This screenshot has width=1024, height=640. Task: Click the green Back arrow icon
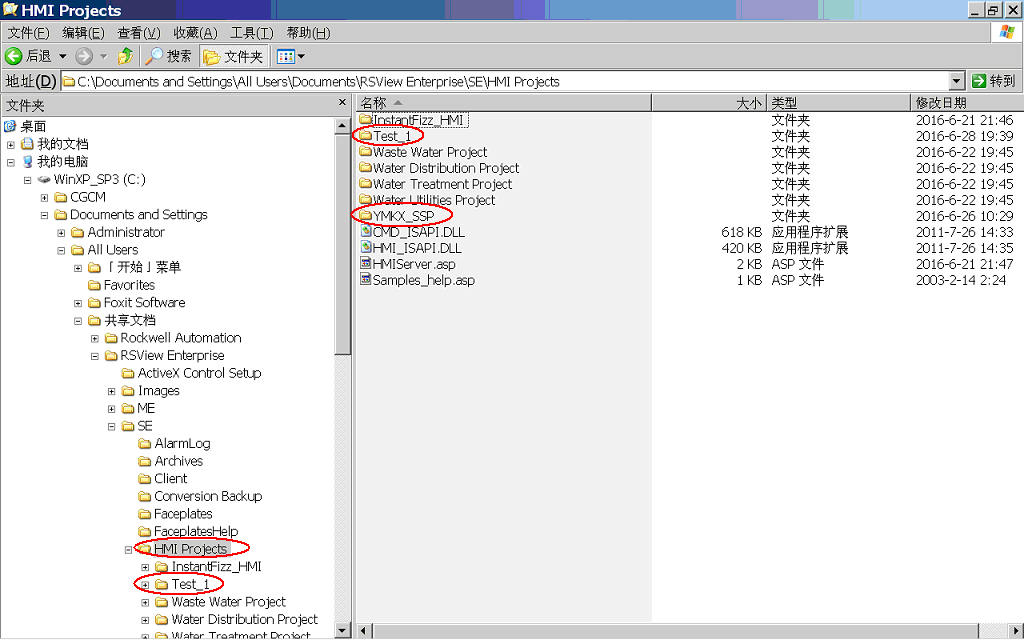click(x=13, y=56)
